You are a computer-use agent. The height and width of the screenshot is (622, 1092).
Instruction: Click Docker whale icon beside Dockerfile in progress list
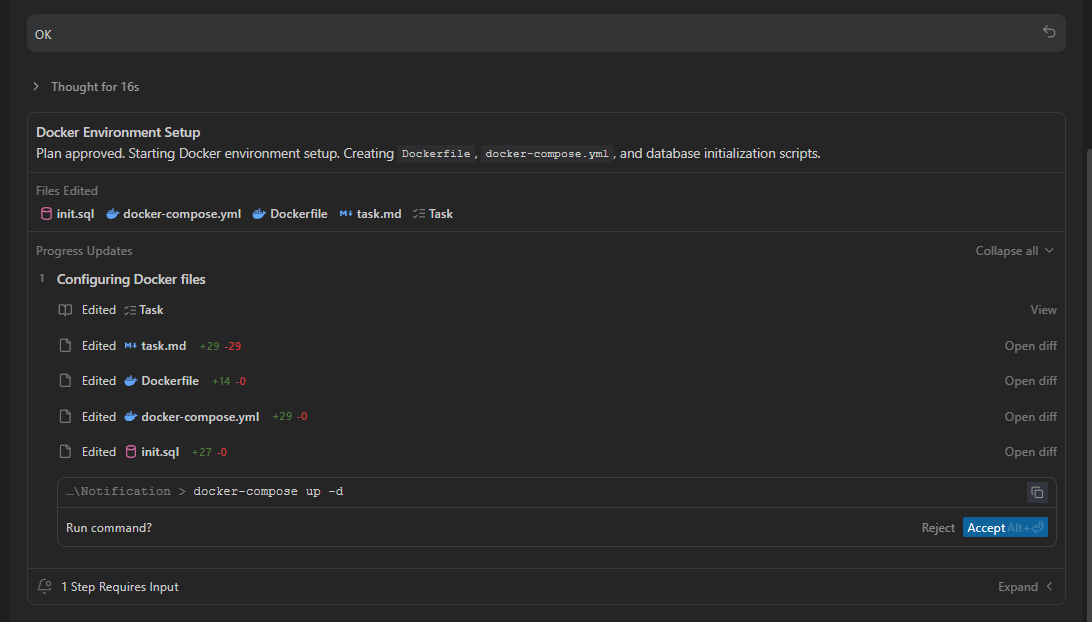pos(130,381)
